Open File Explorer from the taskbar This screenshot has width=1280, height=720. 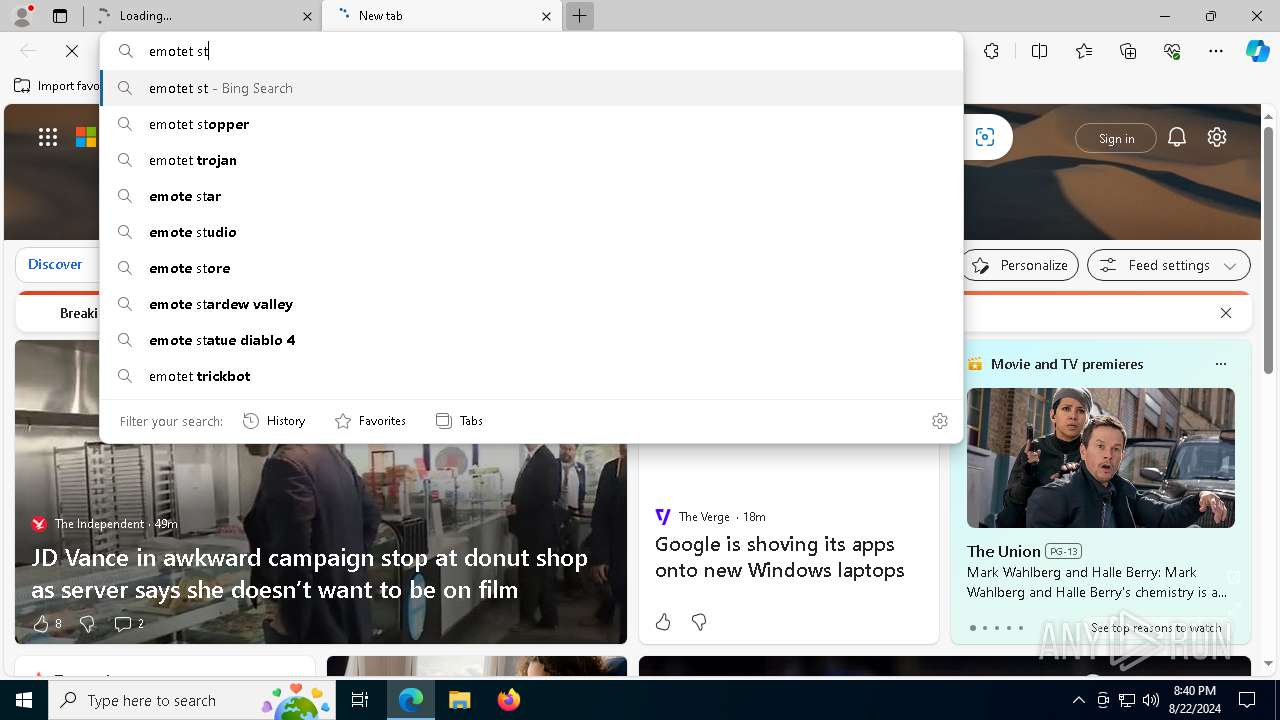click(x=459, y=700)
